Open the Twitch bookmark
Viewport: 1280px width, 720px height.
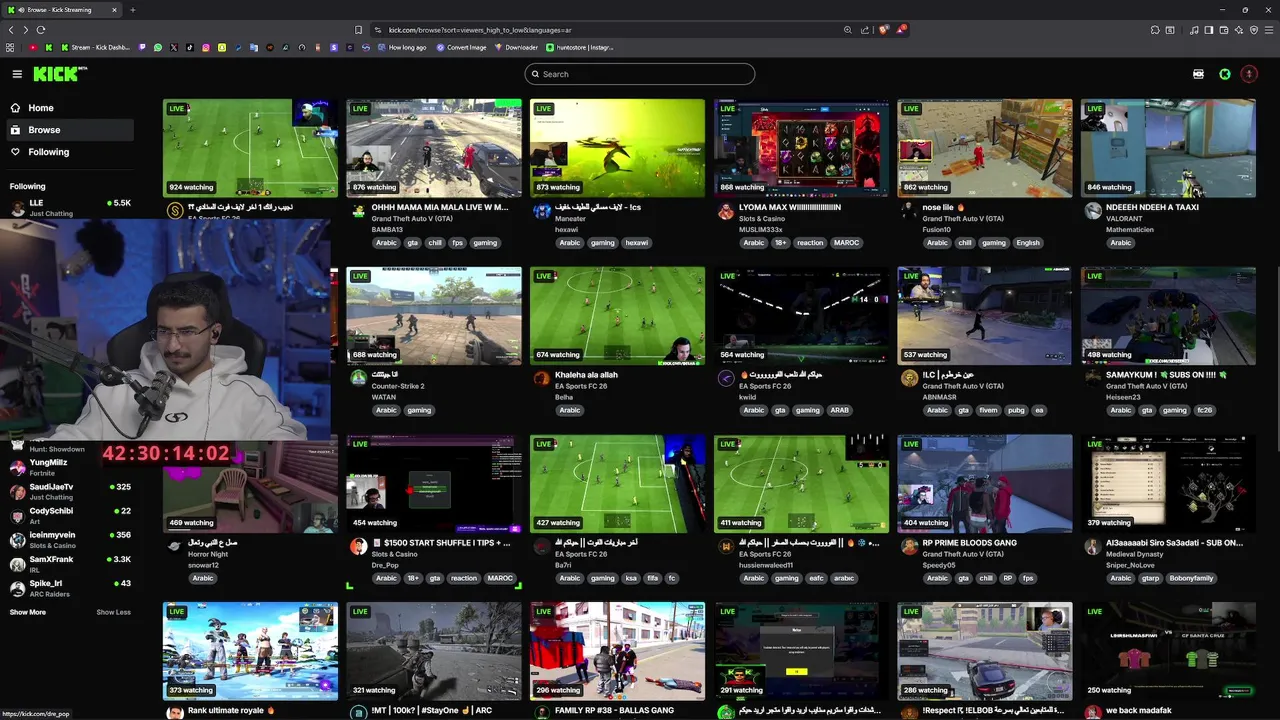tap(142, 47)
